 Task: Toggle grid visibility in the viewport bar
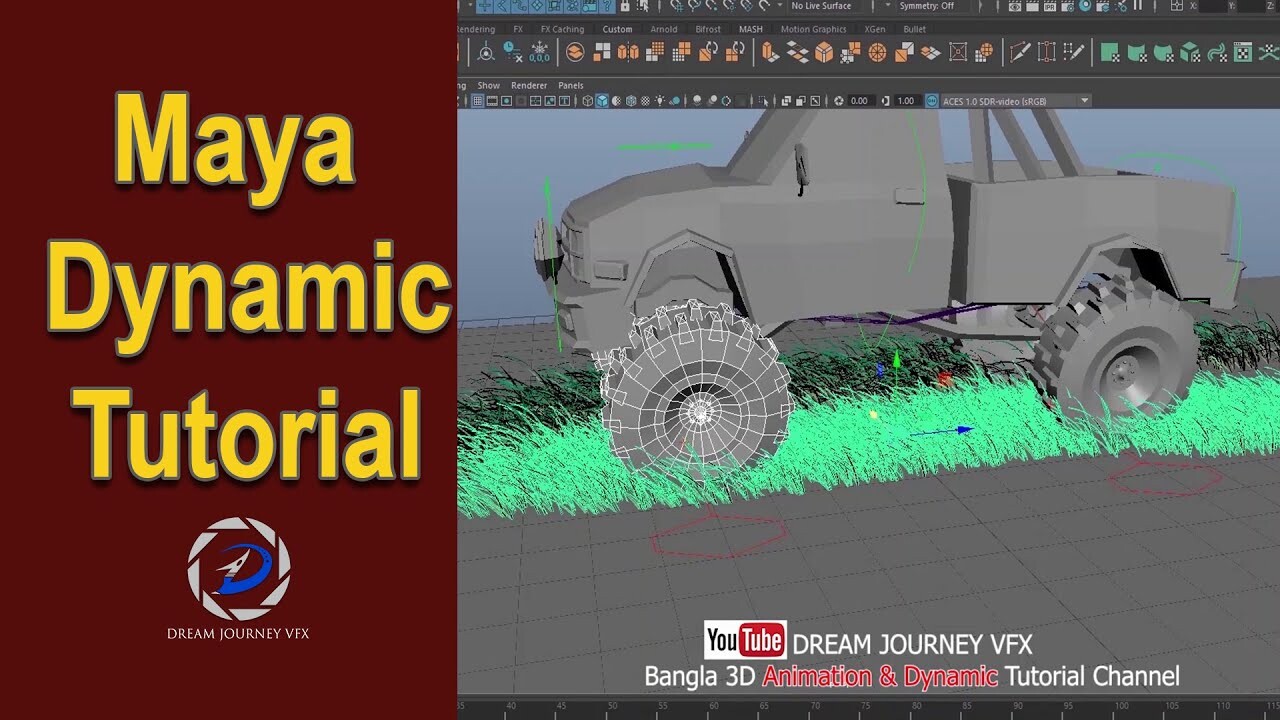pos(478,100)
